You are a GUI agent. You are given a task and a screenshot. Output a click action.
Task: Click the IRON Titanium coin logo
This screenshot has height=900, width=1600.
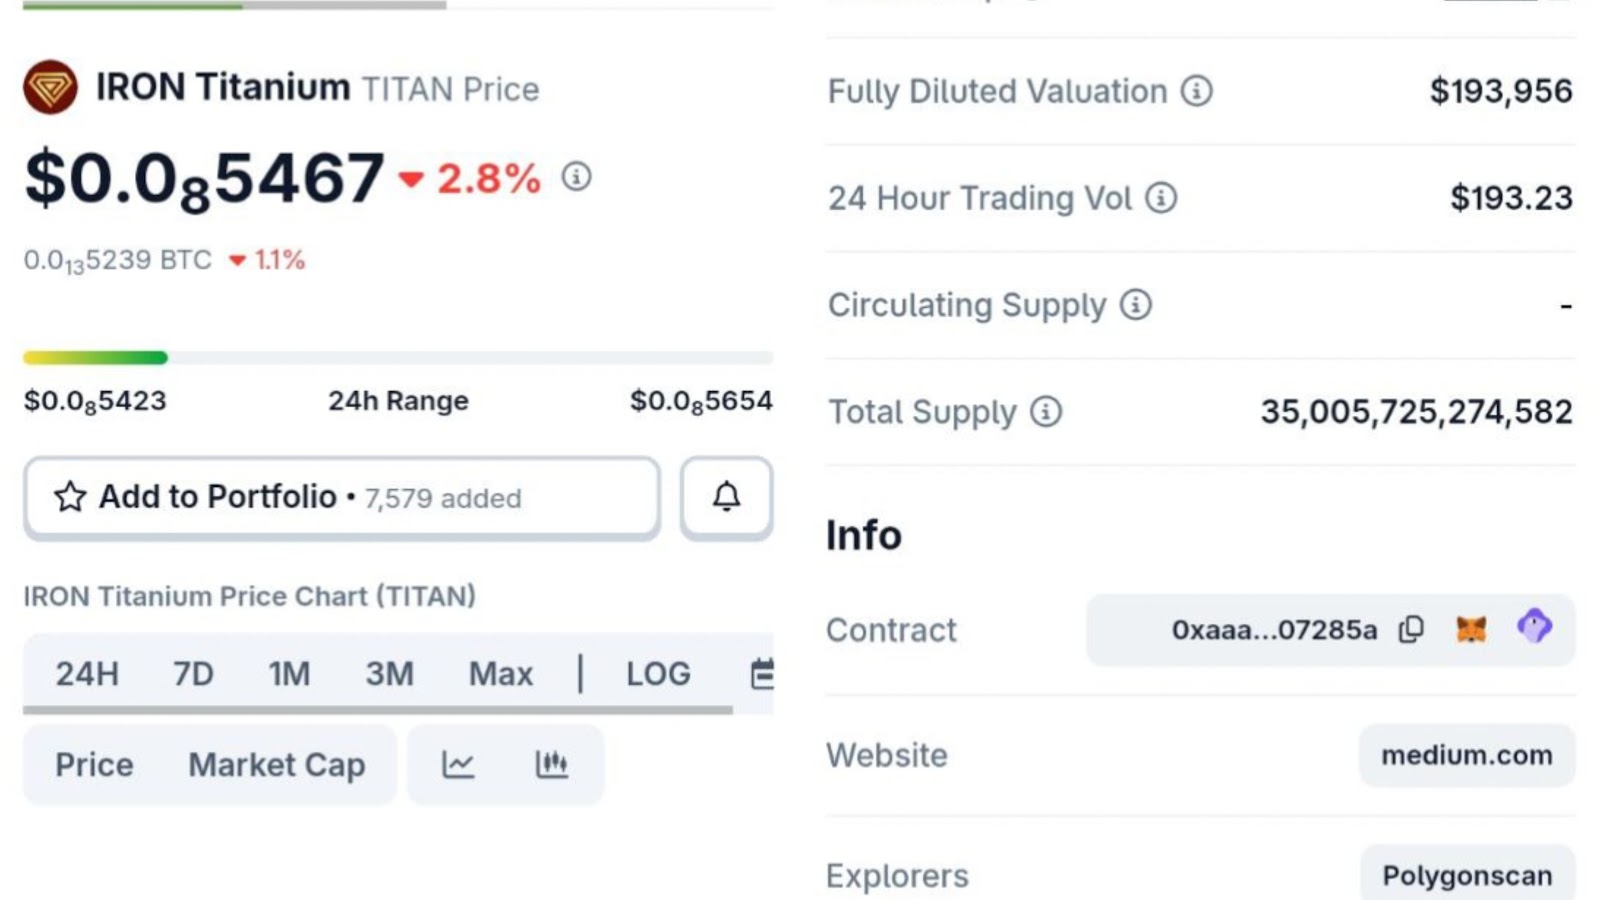click(50, 88)
